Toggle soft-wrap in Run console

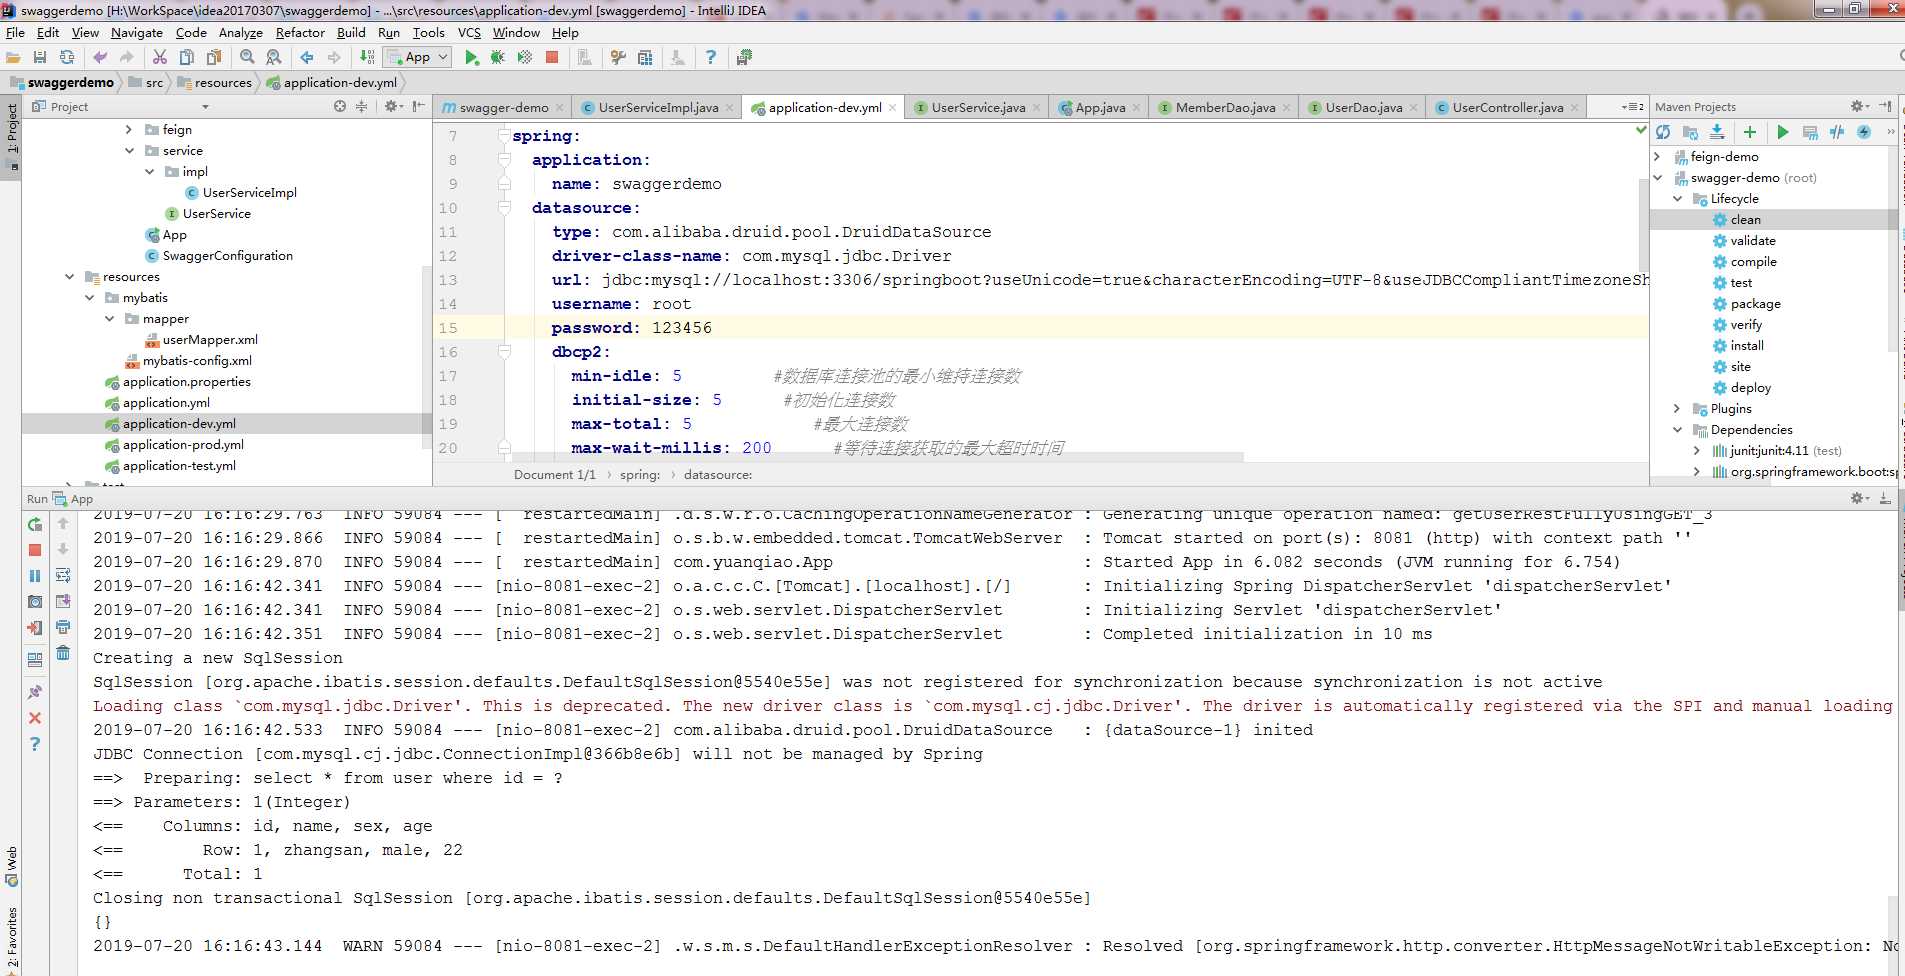point(63,576)
